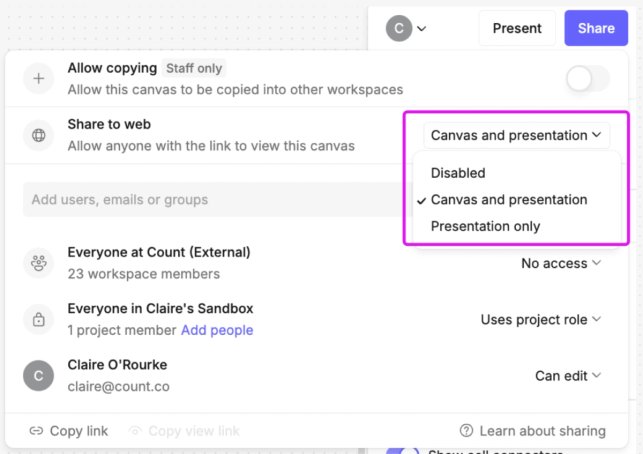Open the Canvas and presentation dropdown
The height and width of the screenshot is (454, 643).
point(516,135)
